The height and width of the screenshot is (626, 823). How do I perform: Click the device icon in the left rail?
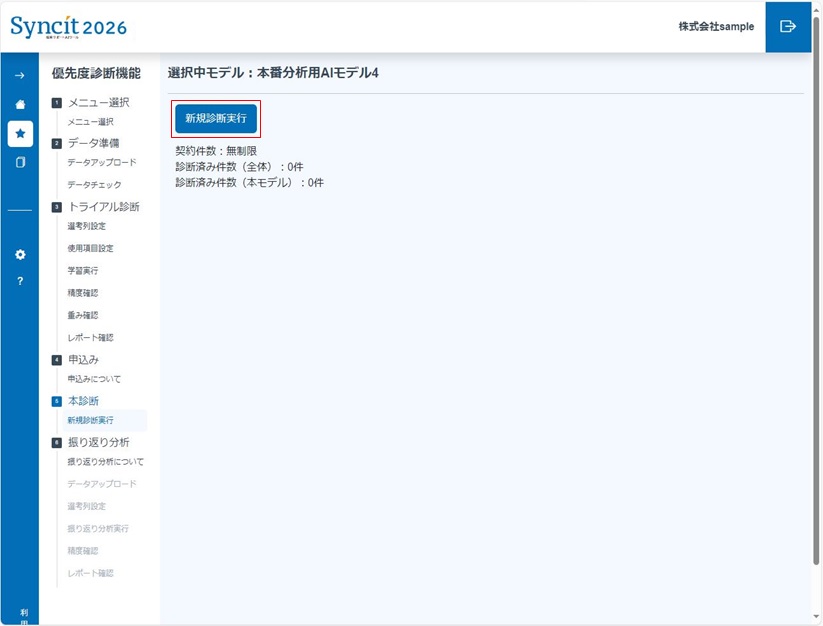pyautogui.click(x=19, y=163)
